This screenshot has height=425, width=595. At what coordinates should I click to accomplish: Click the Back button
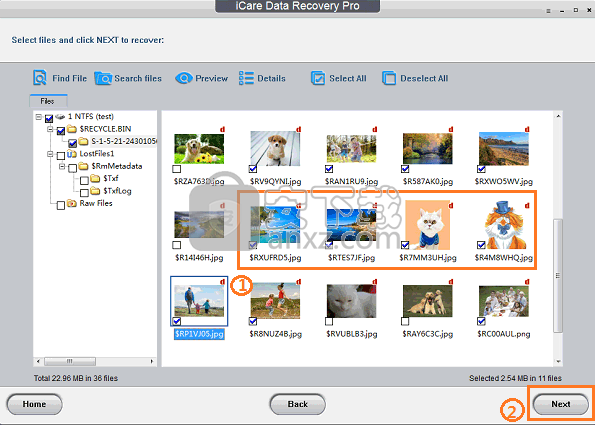point(298,404)
